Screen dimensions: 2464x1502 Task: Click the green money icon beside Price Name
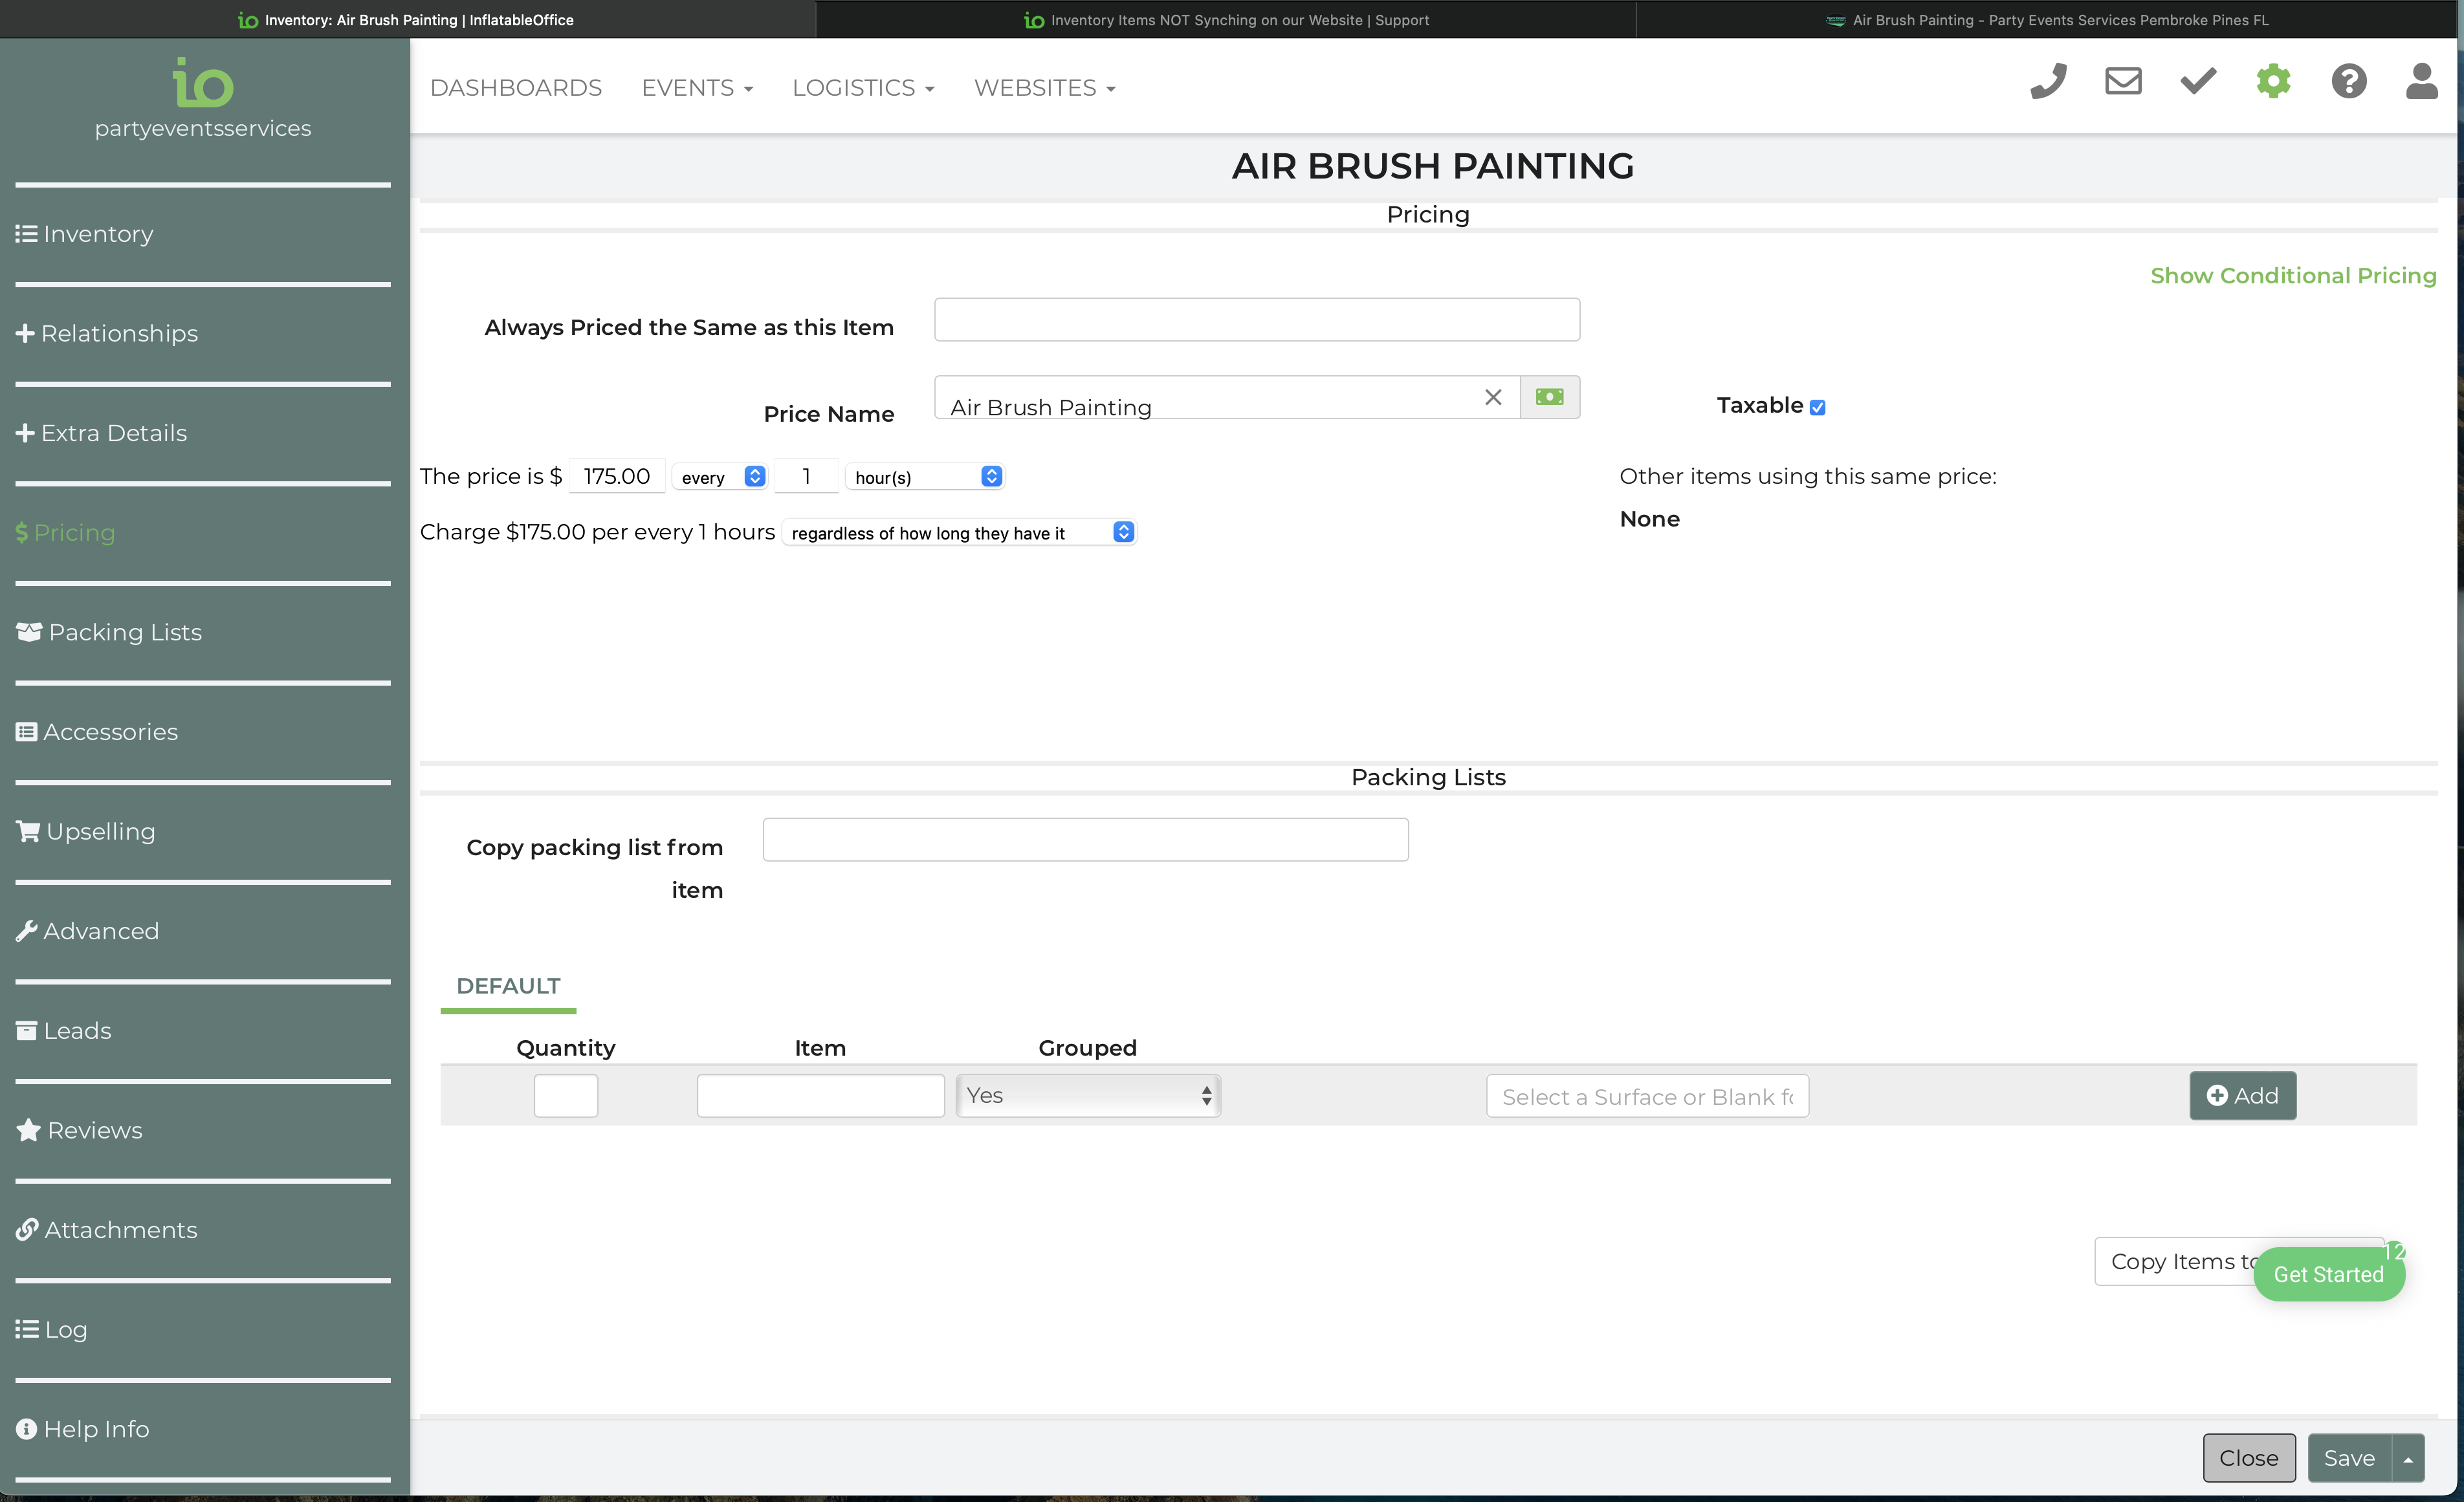1549,397
